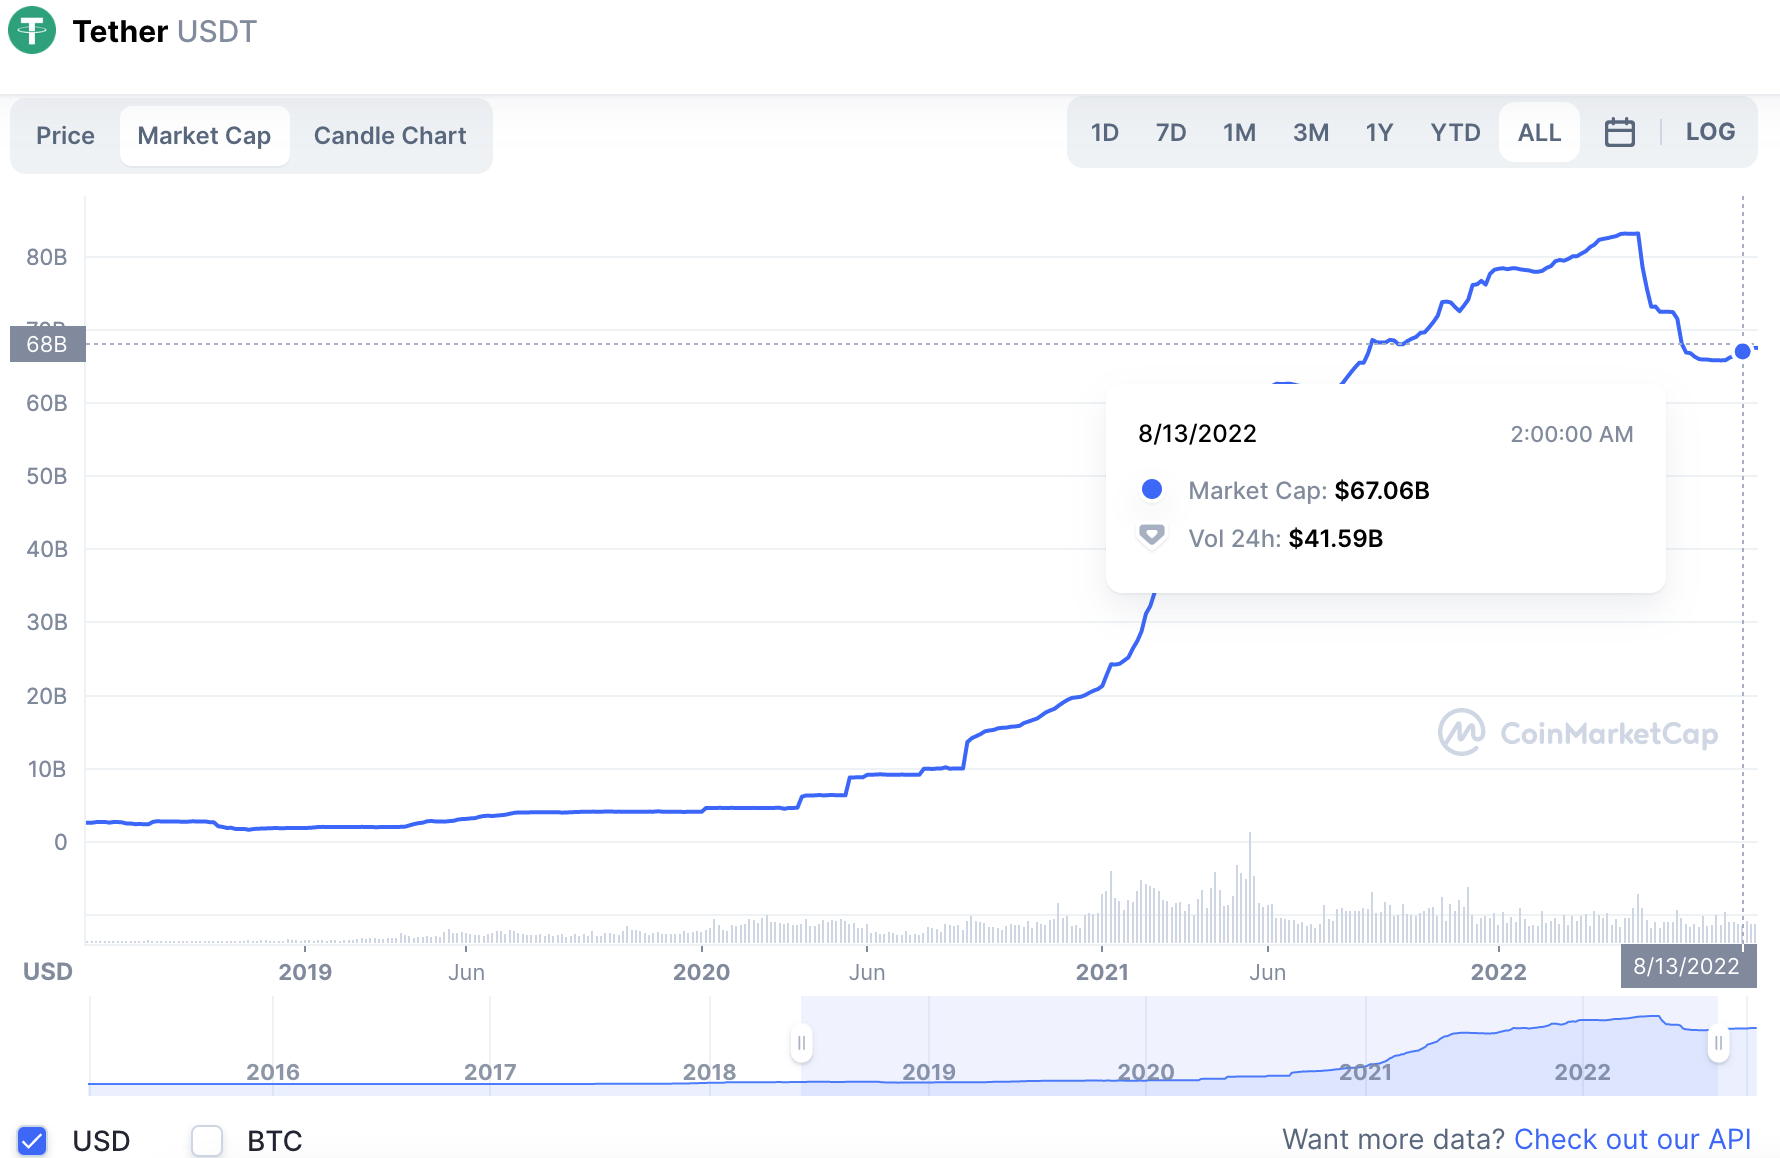This screenshot has height=1158, width=1780.
Task: Select the 7D range option
Action: [1171, 131]
